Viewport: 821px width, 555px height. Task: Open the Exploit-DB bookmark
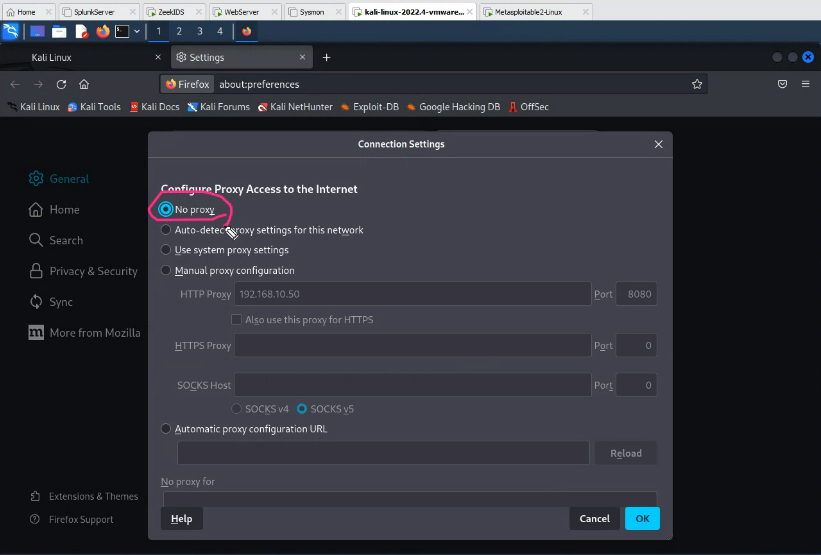coord(370,107)
